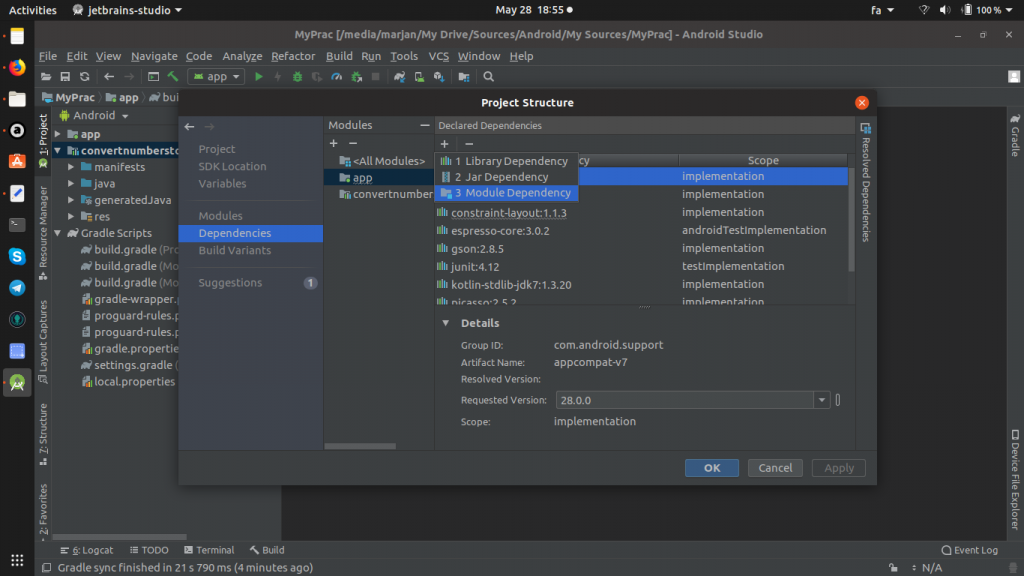The width and height of the screenshot is (1024, 576).
Task: Click Attach debugger to process icon
Action: pyautogui.click(x=357, y=77)
